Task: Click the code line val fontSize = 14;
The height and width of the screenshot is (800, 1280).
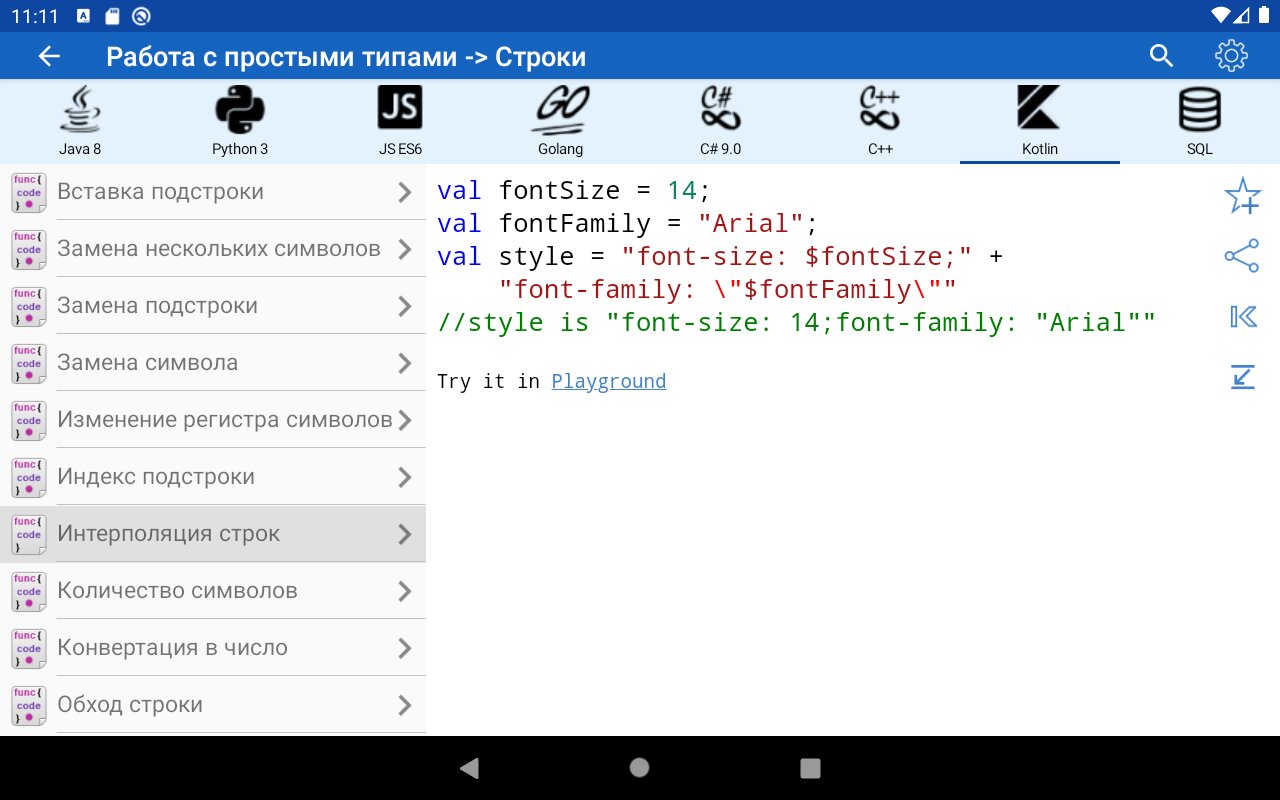Action: [574, 190]
